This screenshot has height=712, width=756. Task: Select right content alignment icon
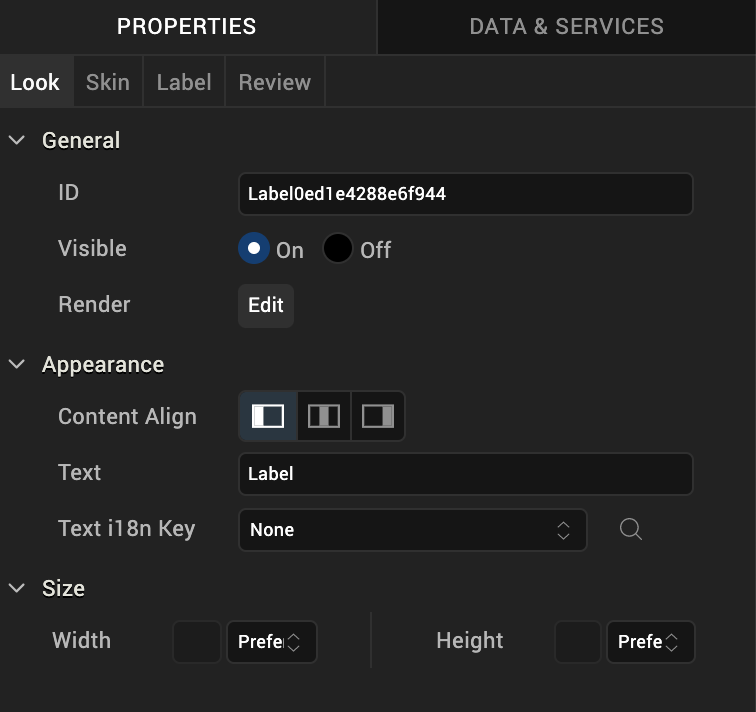tap(378, 416)
